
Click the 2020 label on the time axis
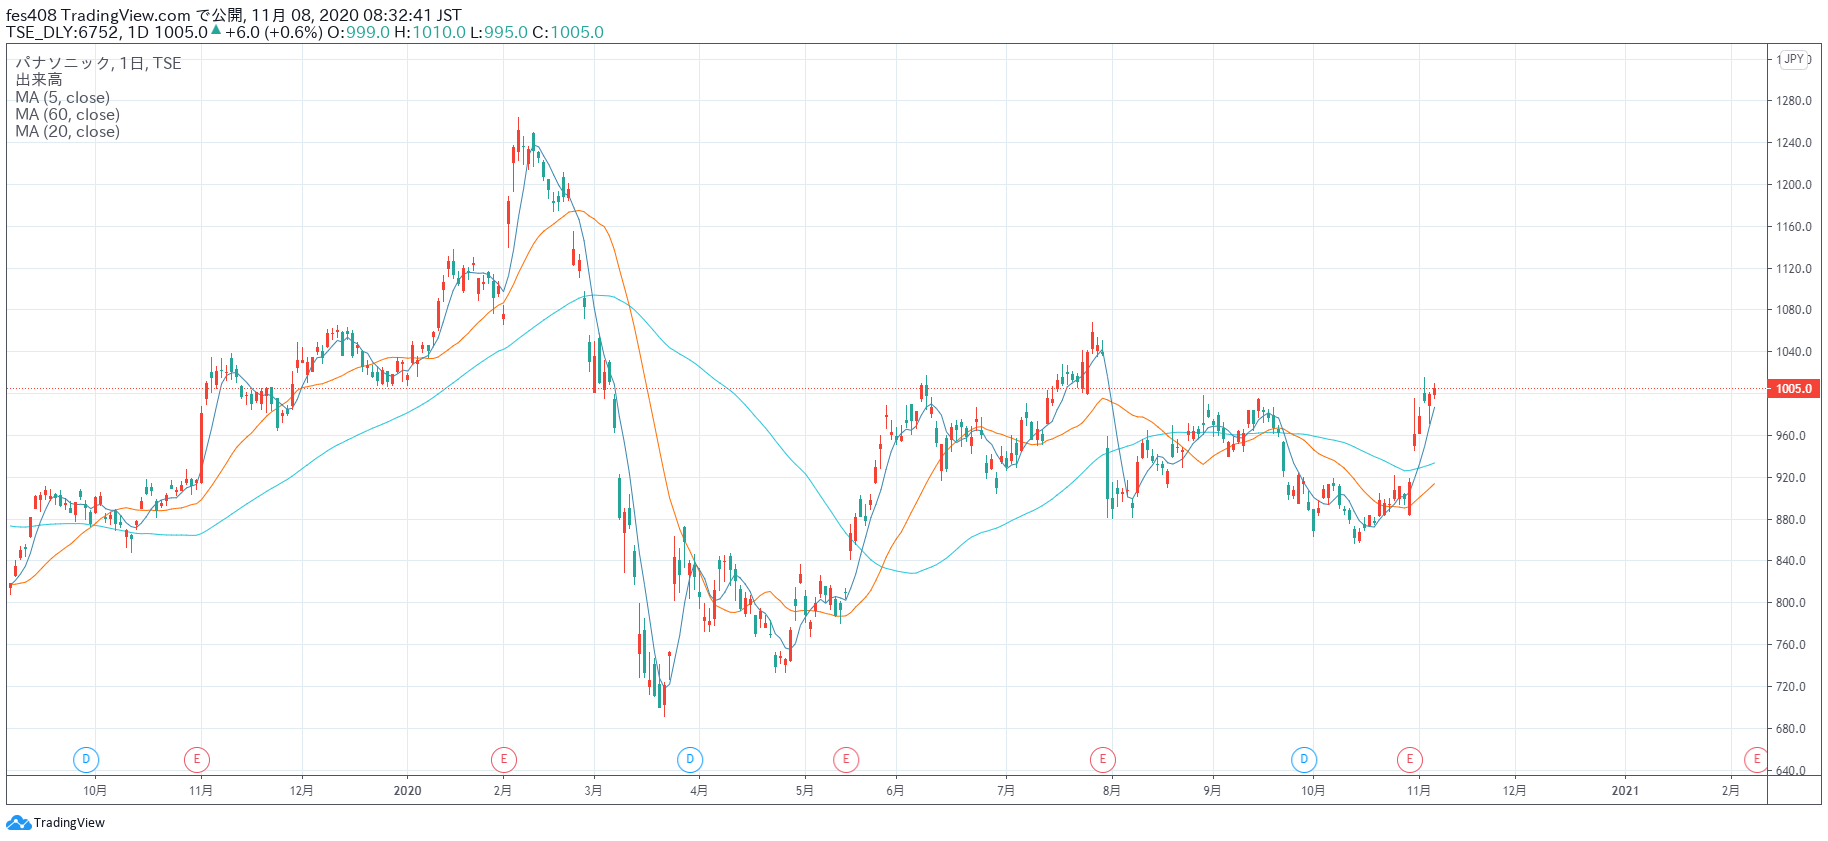407,791
